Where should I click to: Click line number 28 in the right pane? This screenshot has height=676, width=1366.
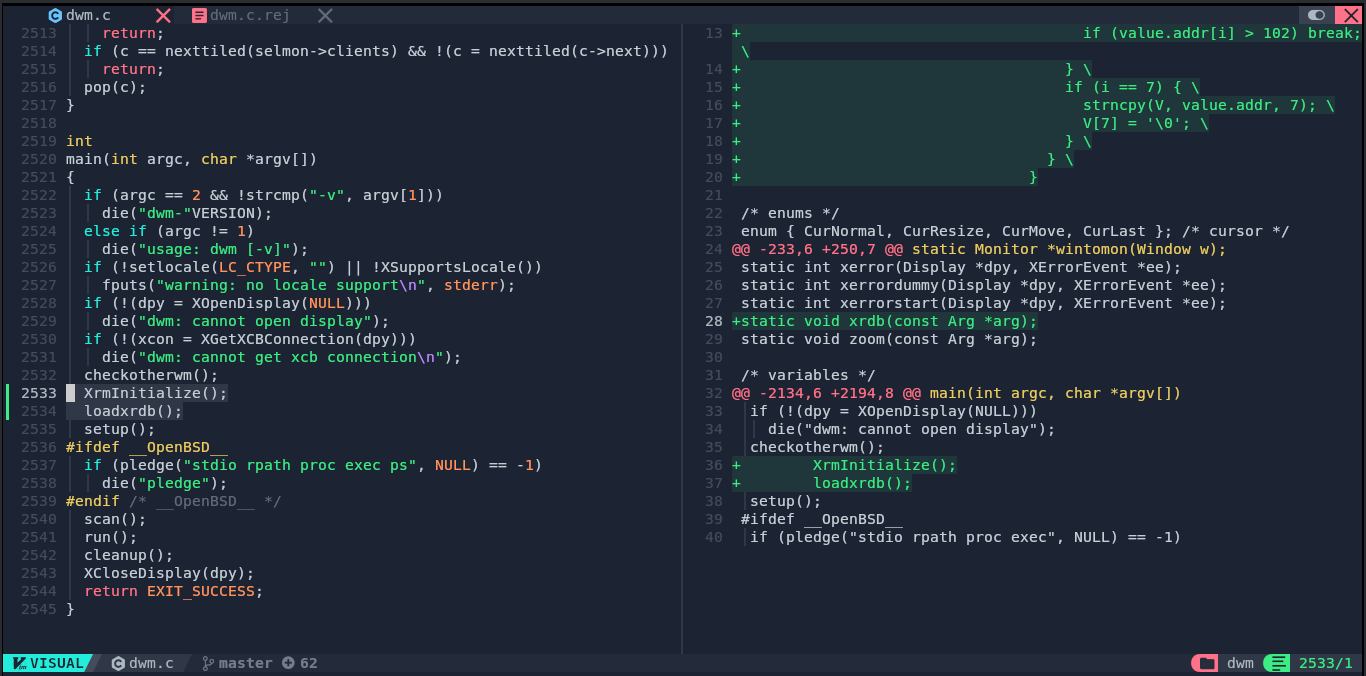[713, 321]
